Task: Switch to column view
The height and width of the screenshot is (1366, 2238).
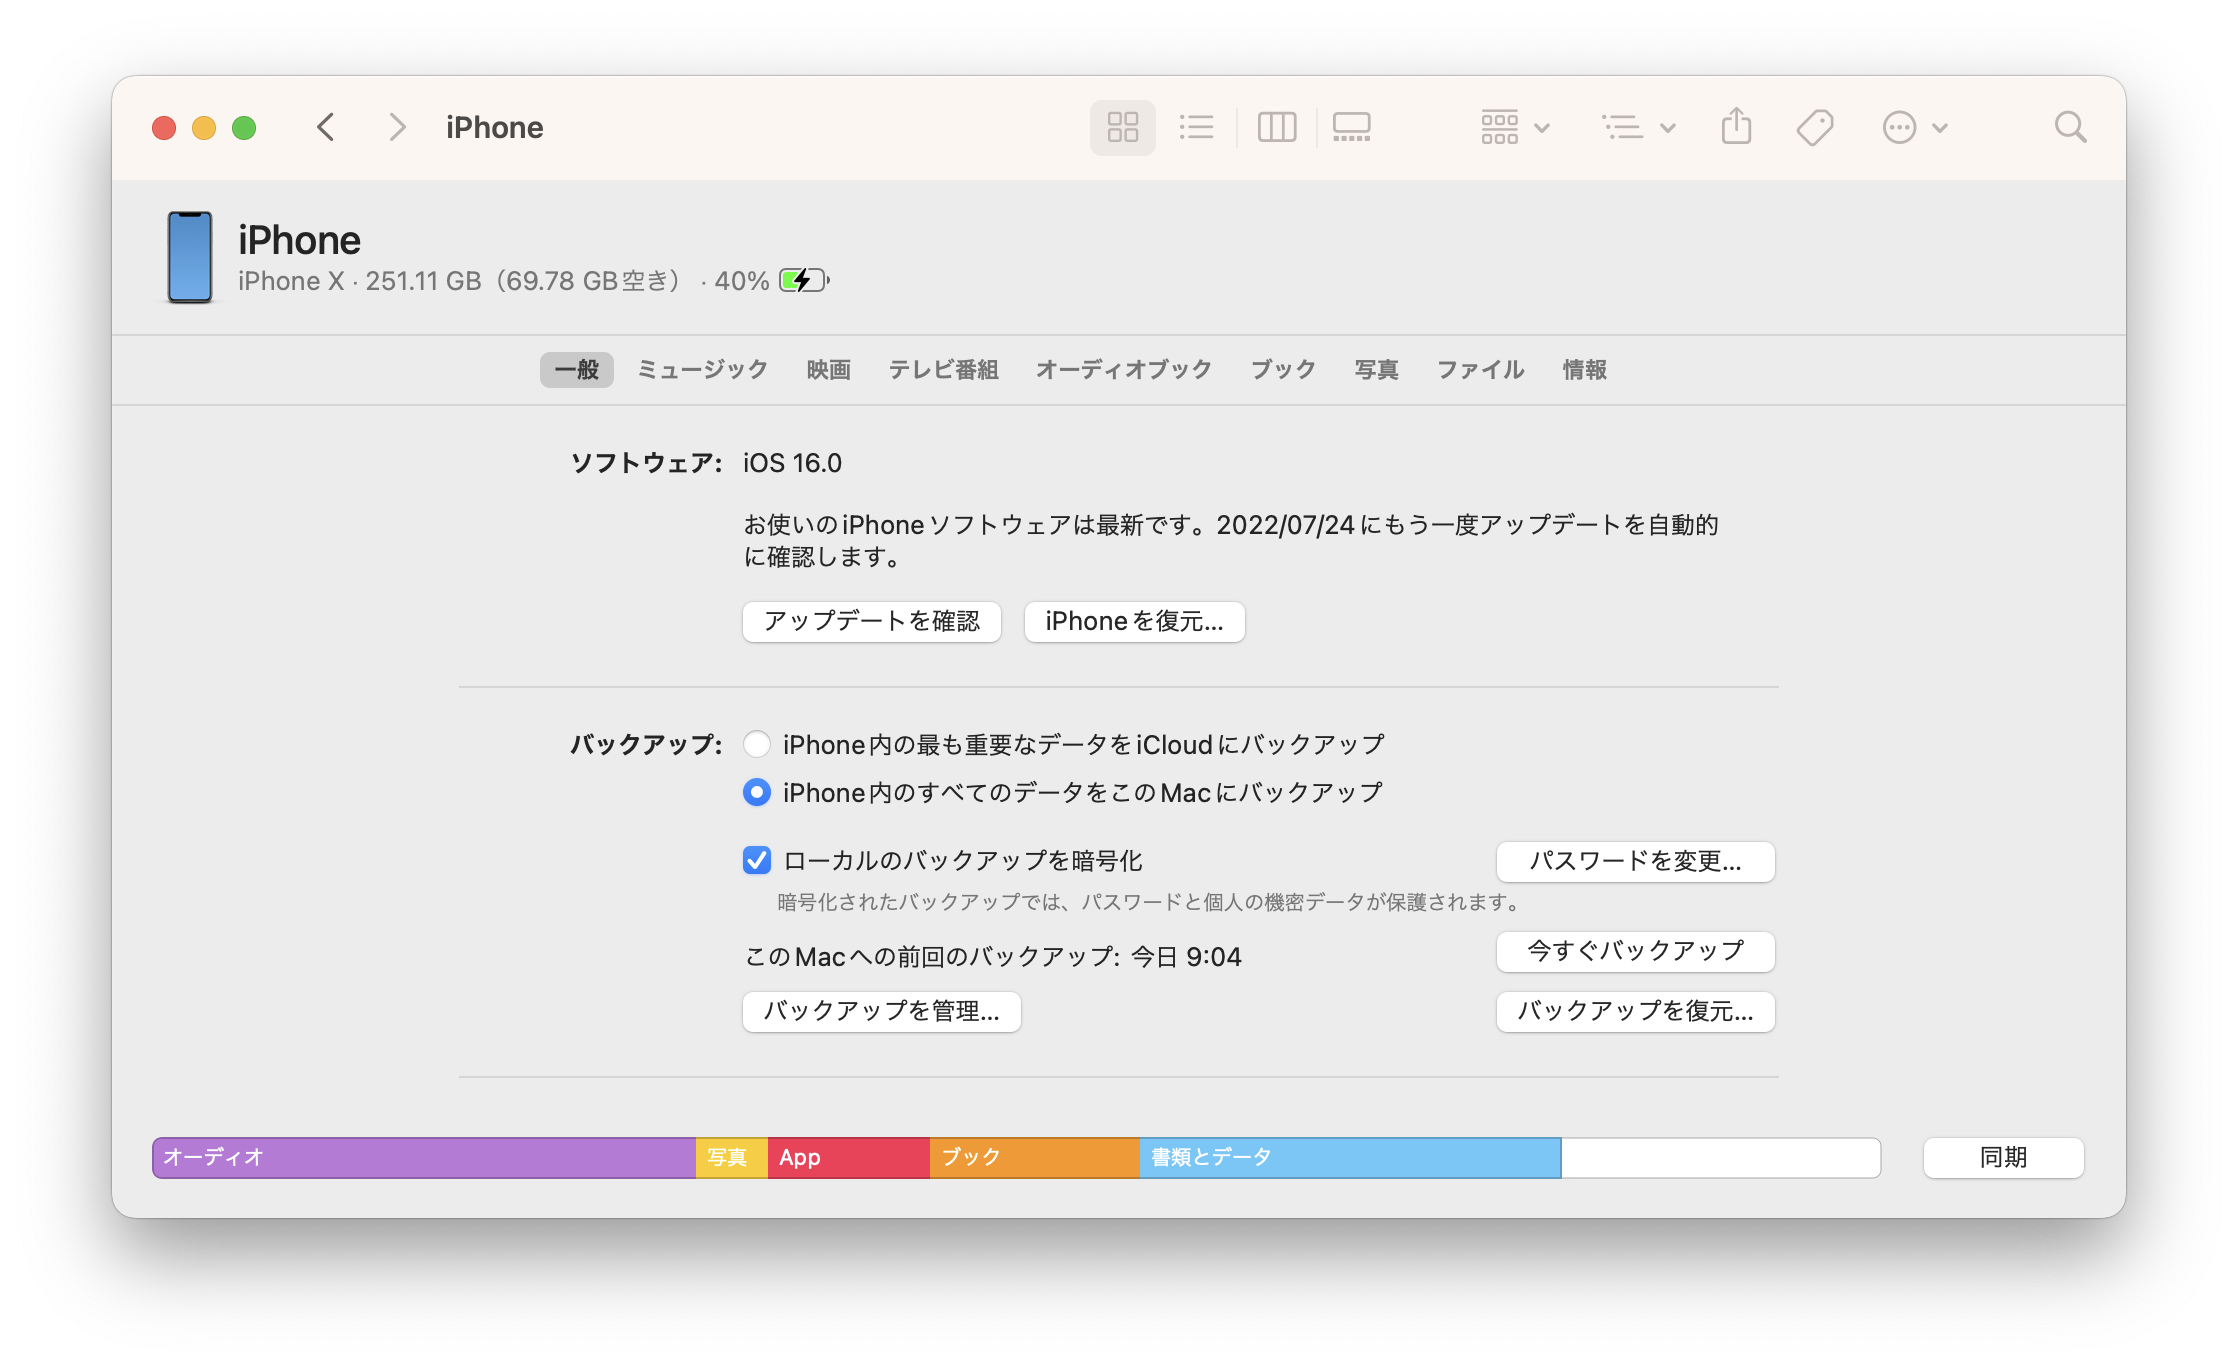Action: coord(1277,127)
